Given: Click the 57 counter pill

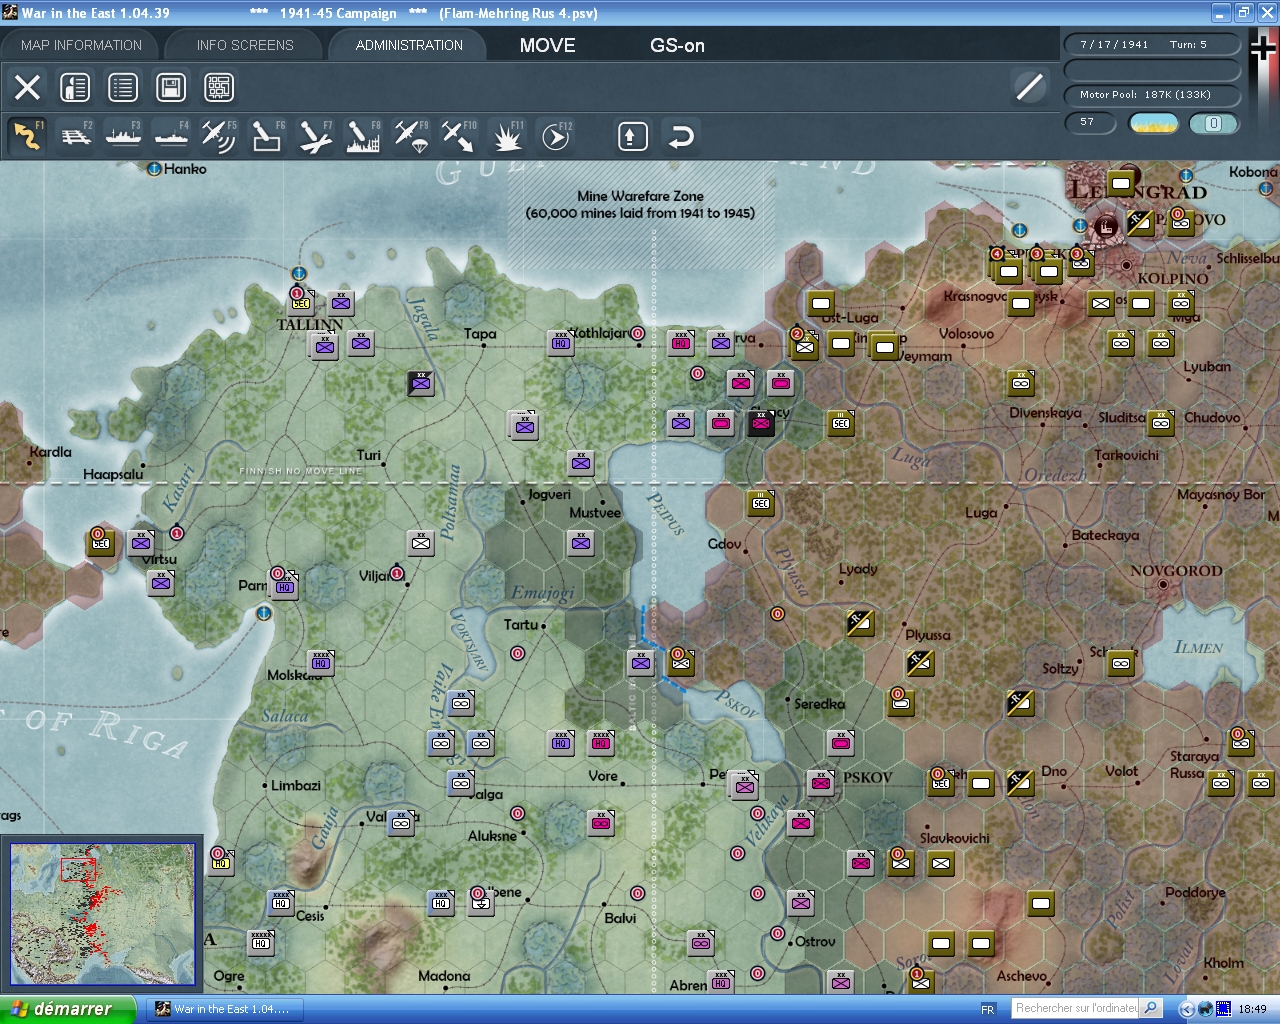Looking at the screenshot, I should pos(1092,122).
